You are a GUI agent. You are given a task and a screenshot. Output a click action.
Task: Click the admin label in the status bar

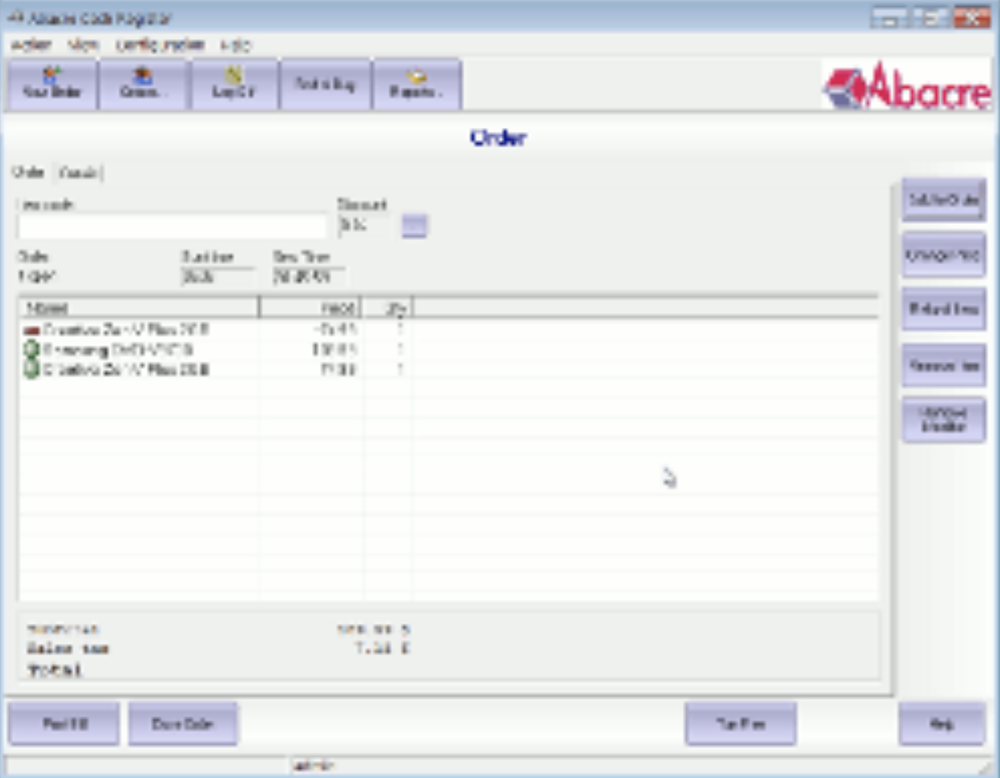tap(312, 765)
